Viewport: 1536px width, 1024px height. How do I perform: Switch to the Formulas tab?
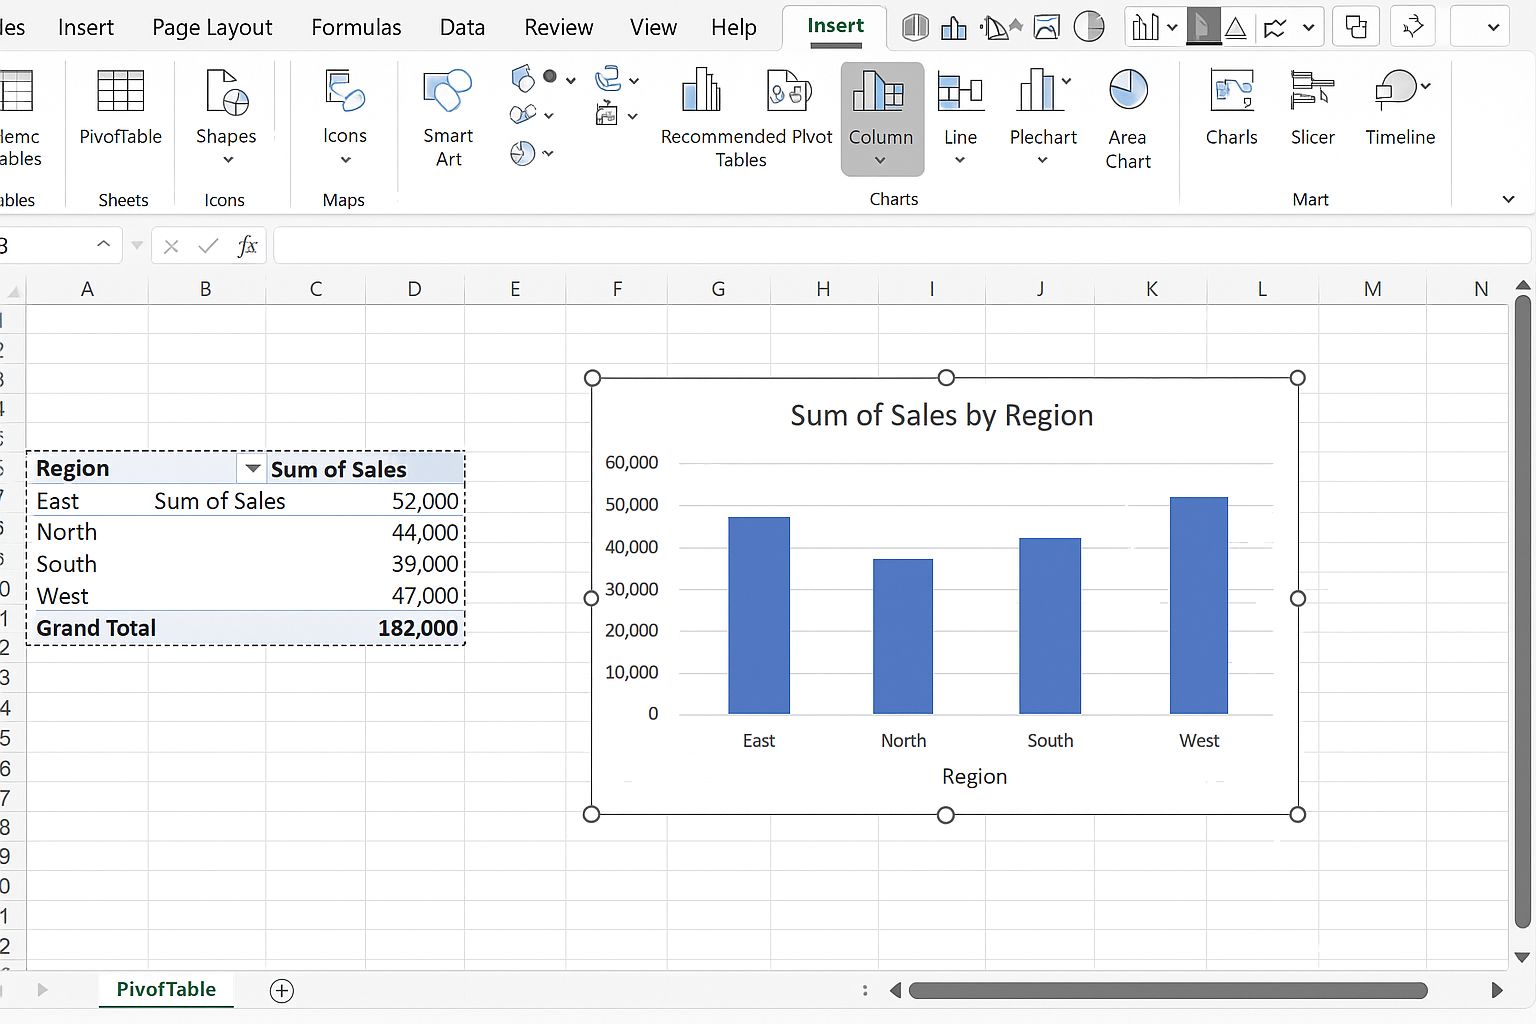[356, 27]
